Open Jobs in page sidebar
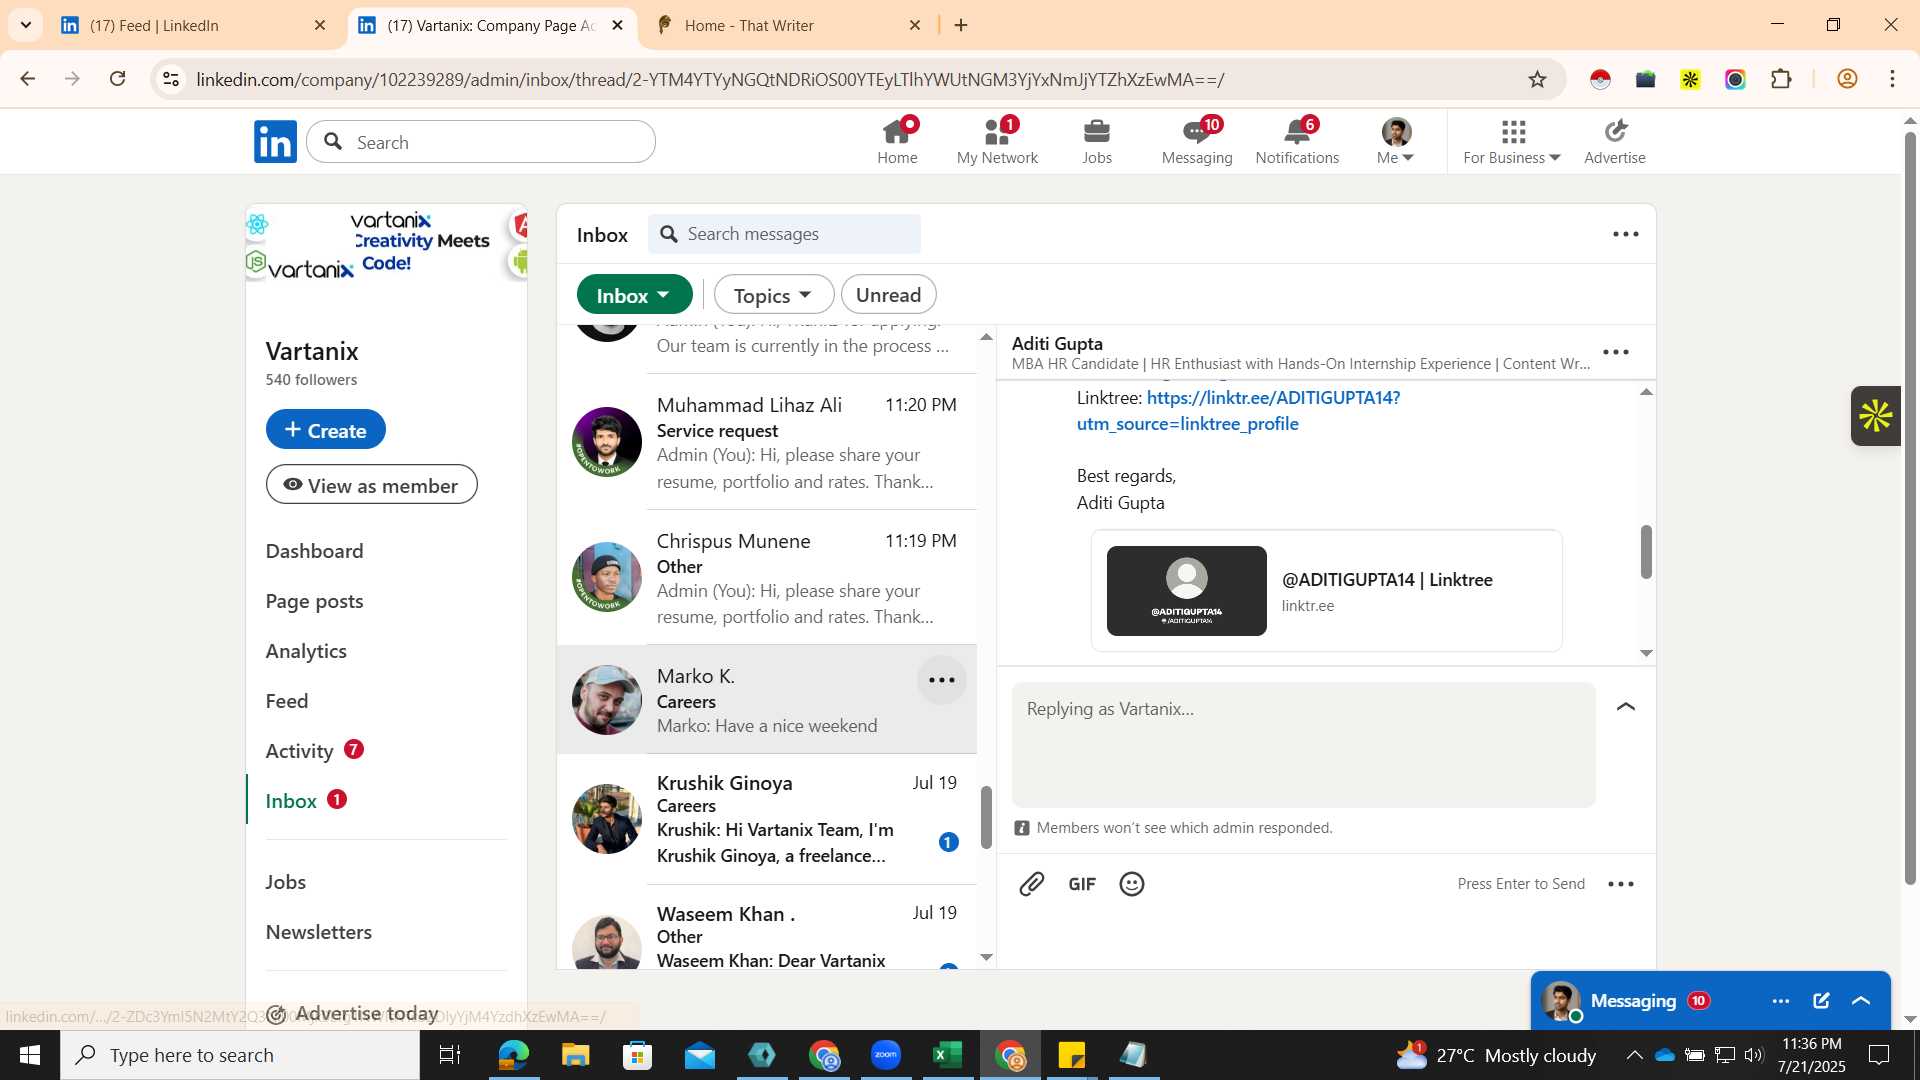The image size is (1920, 1080). pyautogui.click(x=286, y=882)
